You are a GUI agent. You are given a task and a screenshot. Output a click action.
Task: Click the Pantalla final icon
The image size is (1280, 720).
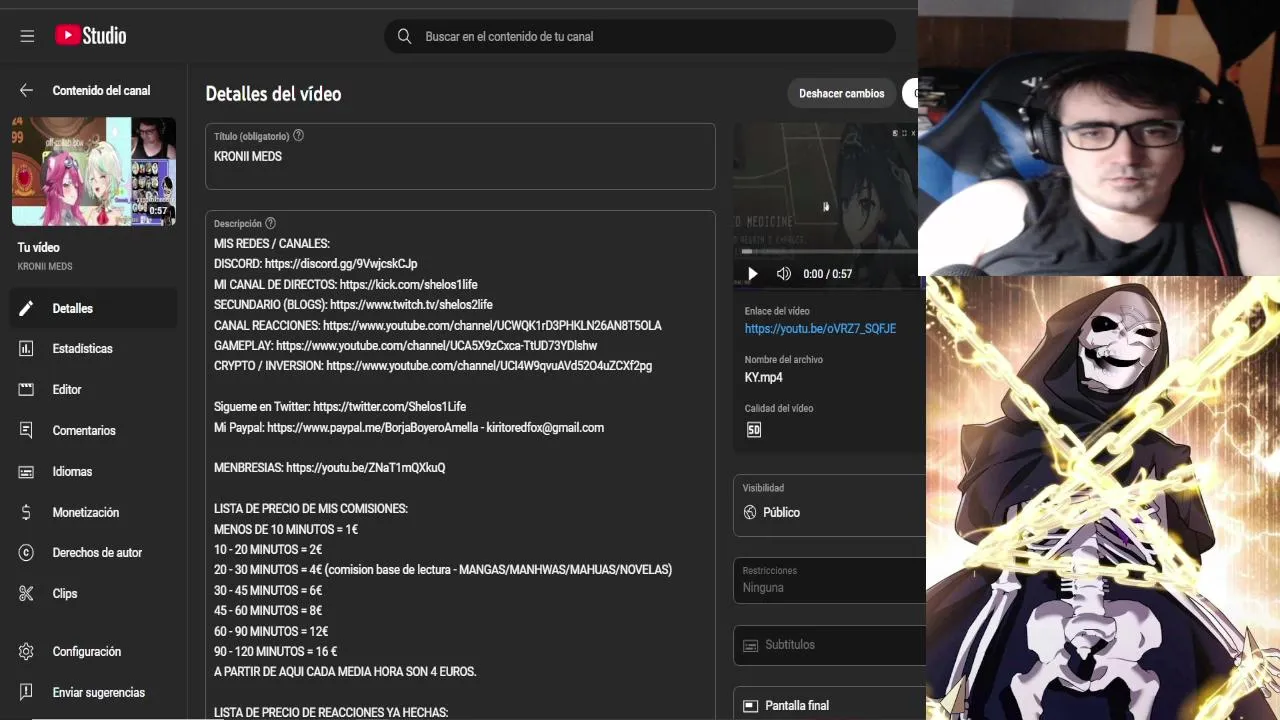click(751, 706)
